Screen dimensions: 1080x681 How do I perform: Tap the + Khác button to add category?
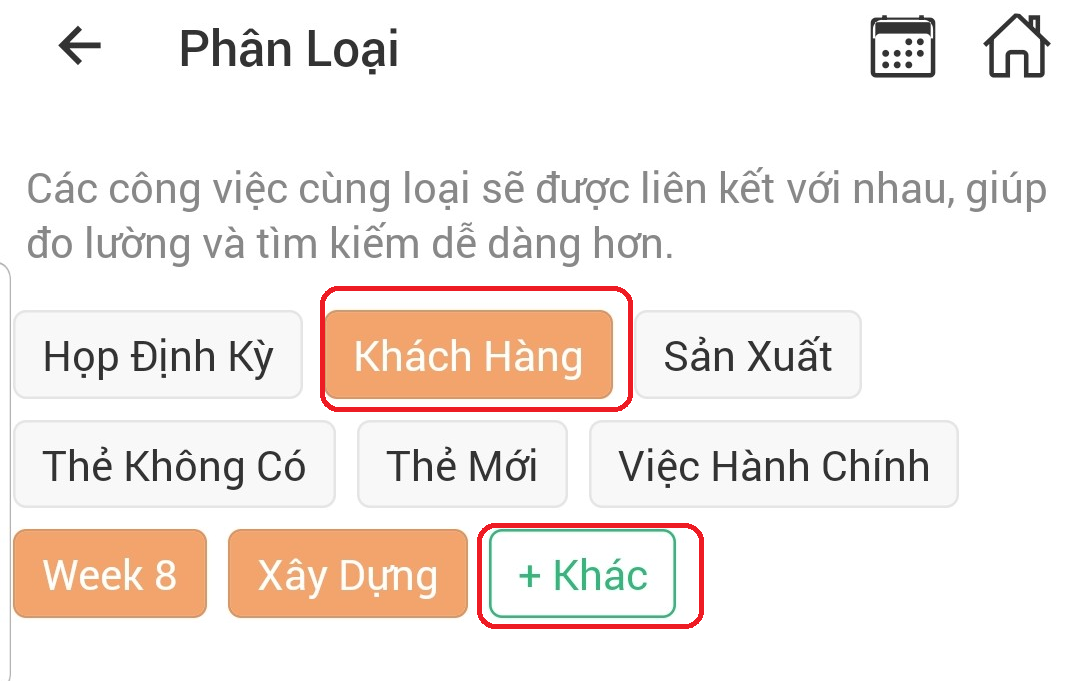pos(583,574)
